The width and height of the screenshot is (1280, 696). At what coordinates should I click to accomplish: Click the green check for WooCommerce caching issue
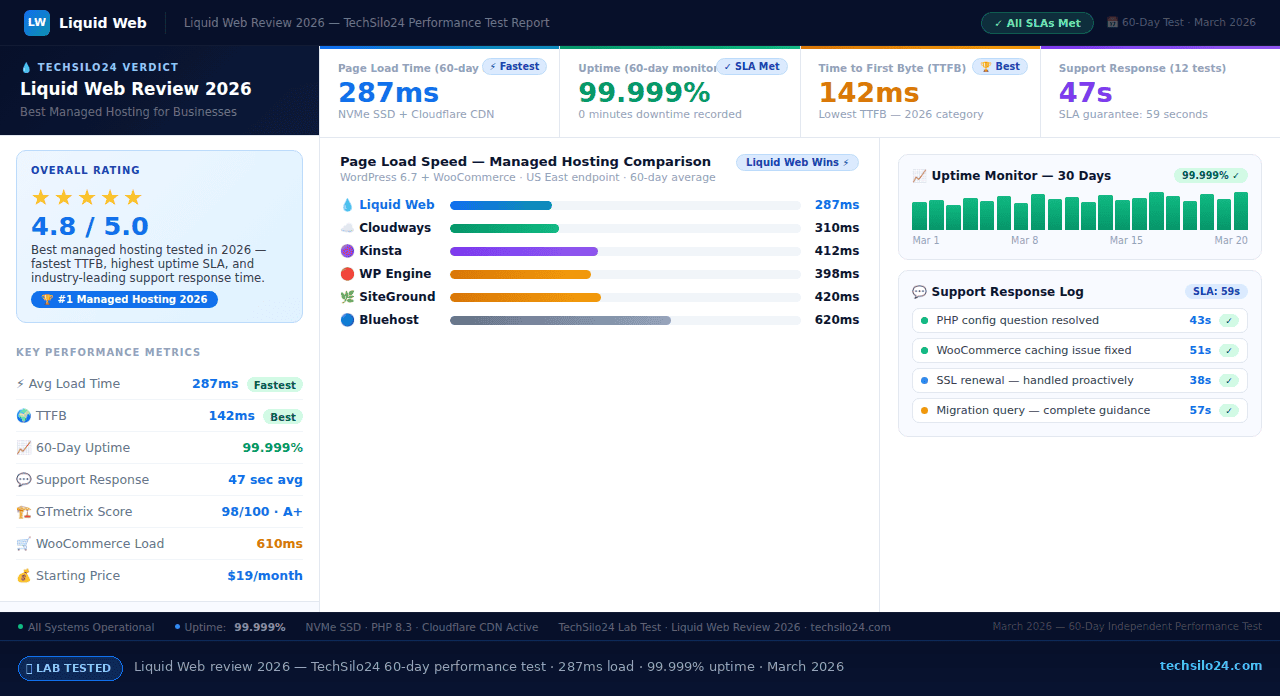1229,351
